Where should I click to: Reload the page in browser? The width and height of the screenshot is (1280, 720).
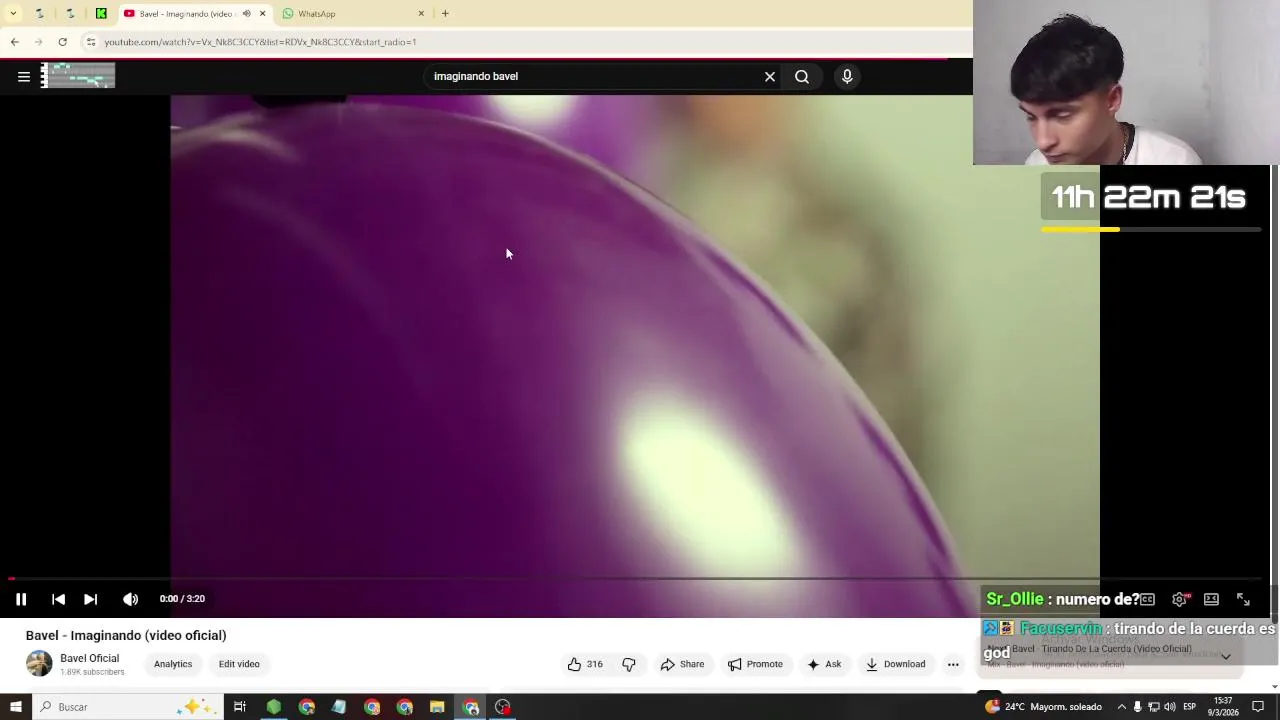(62, 42)
